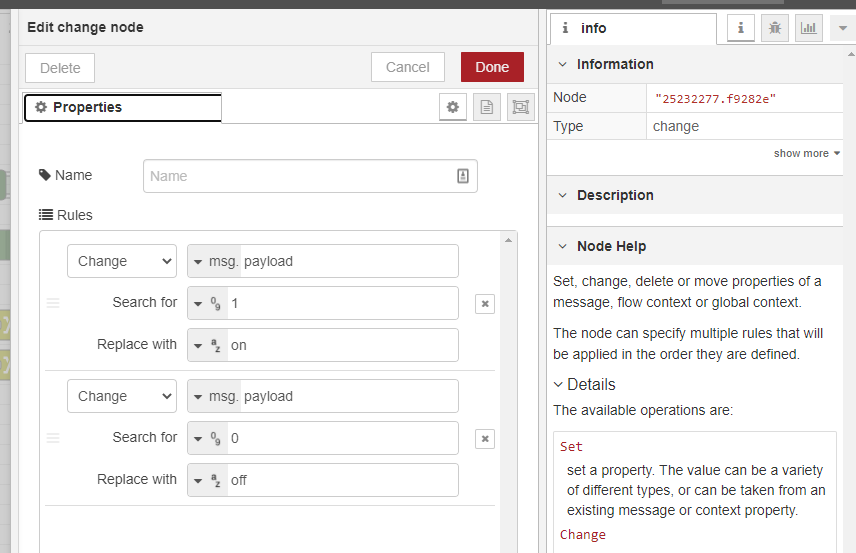The image size is (856, 553).
Task: Open sidebar tab list dropdown arrow
Action: (843, 28)
